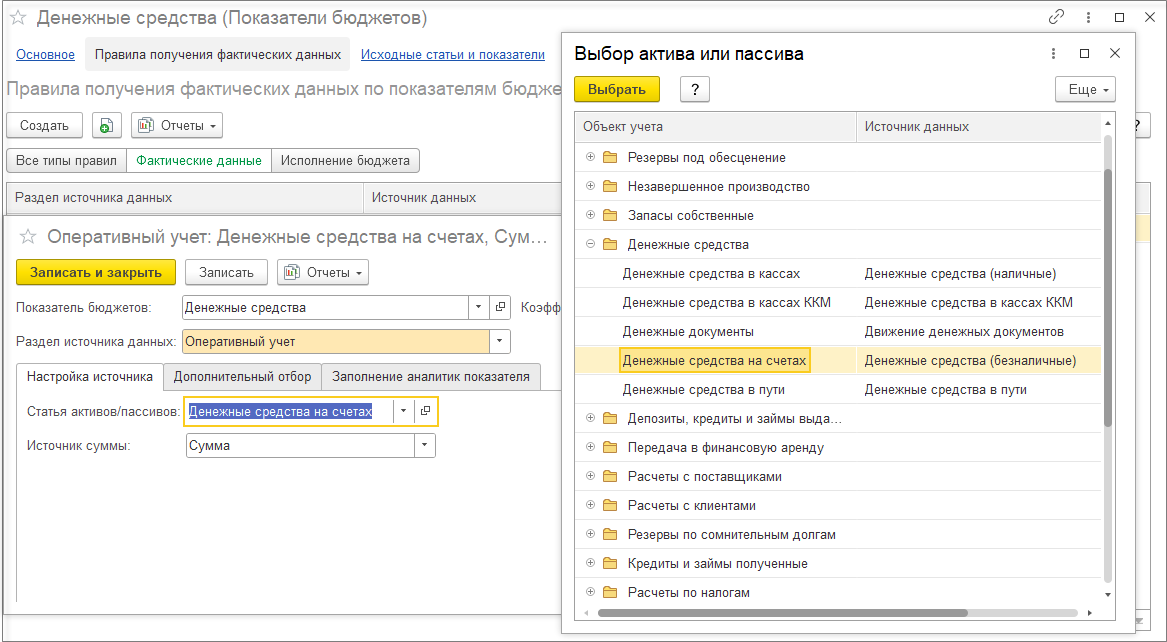Switch to Все типы правил filter
The image size is (1167, 642).
coord(67,160)
